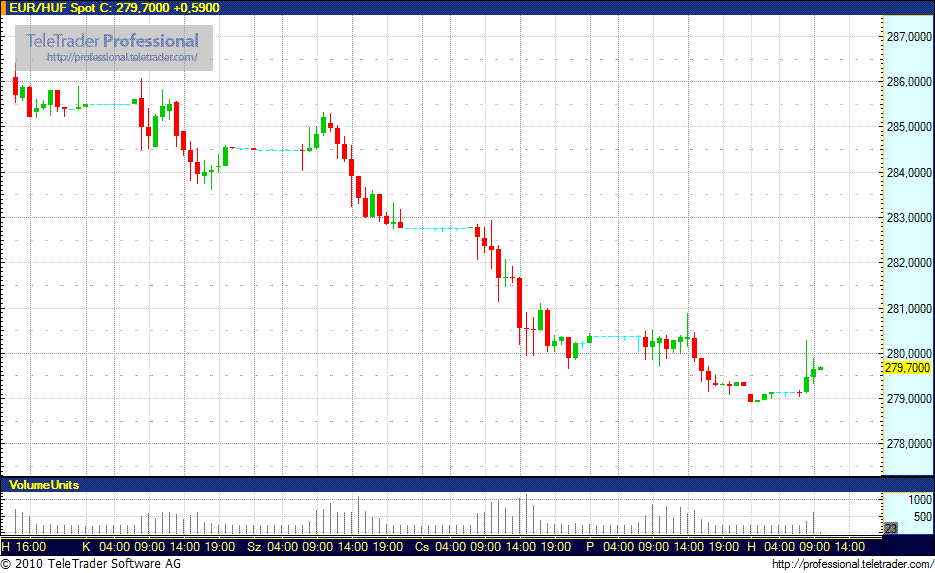Select the 283,0000 price axis label
Screen dimensions: 935x573
[909, 218]
